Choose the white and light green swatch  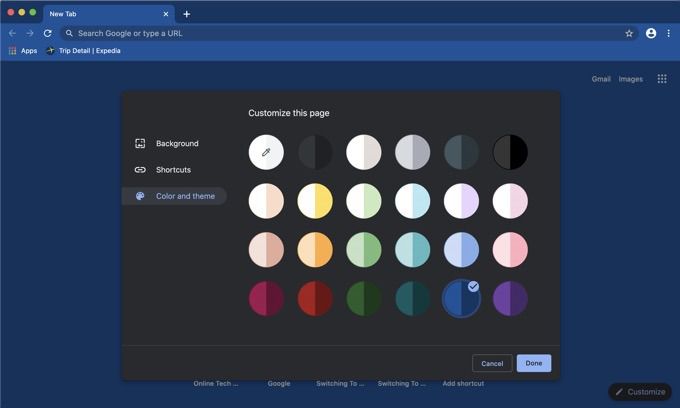click(x=364, y=201)
